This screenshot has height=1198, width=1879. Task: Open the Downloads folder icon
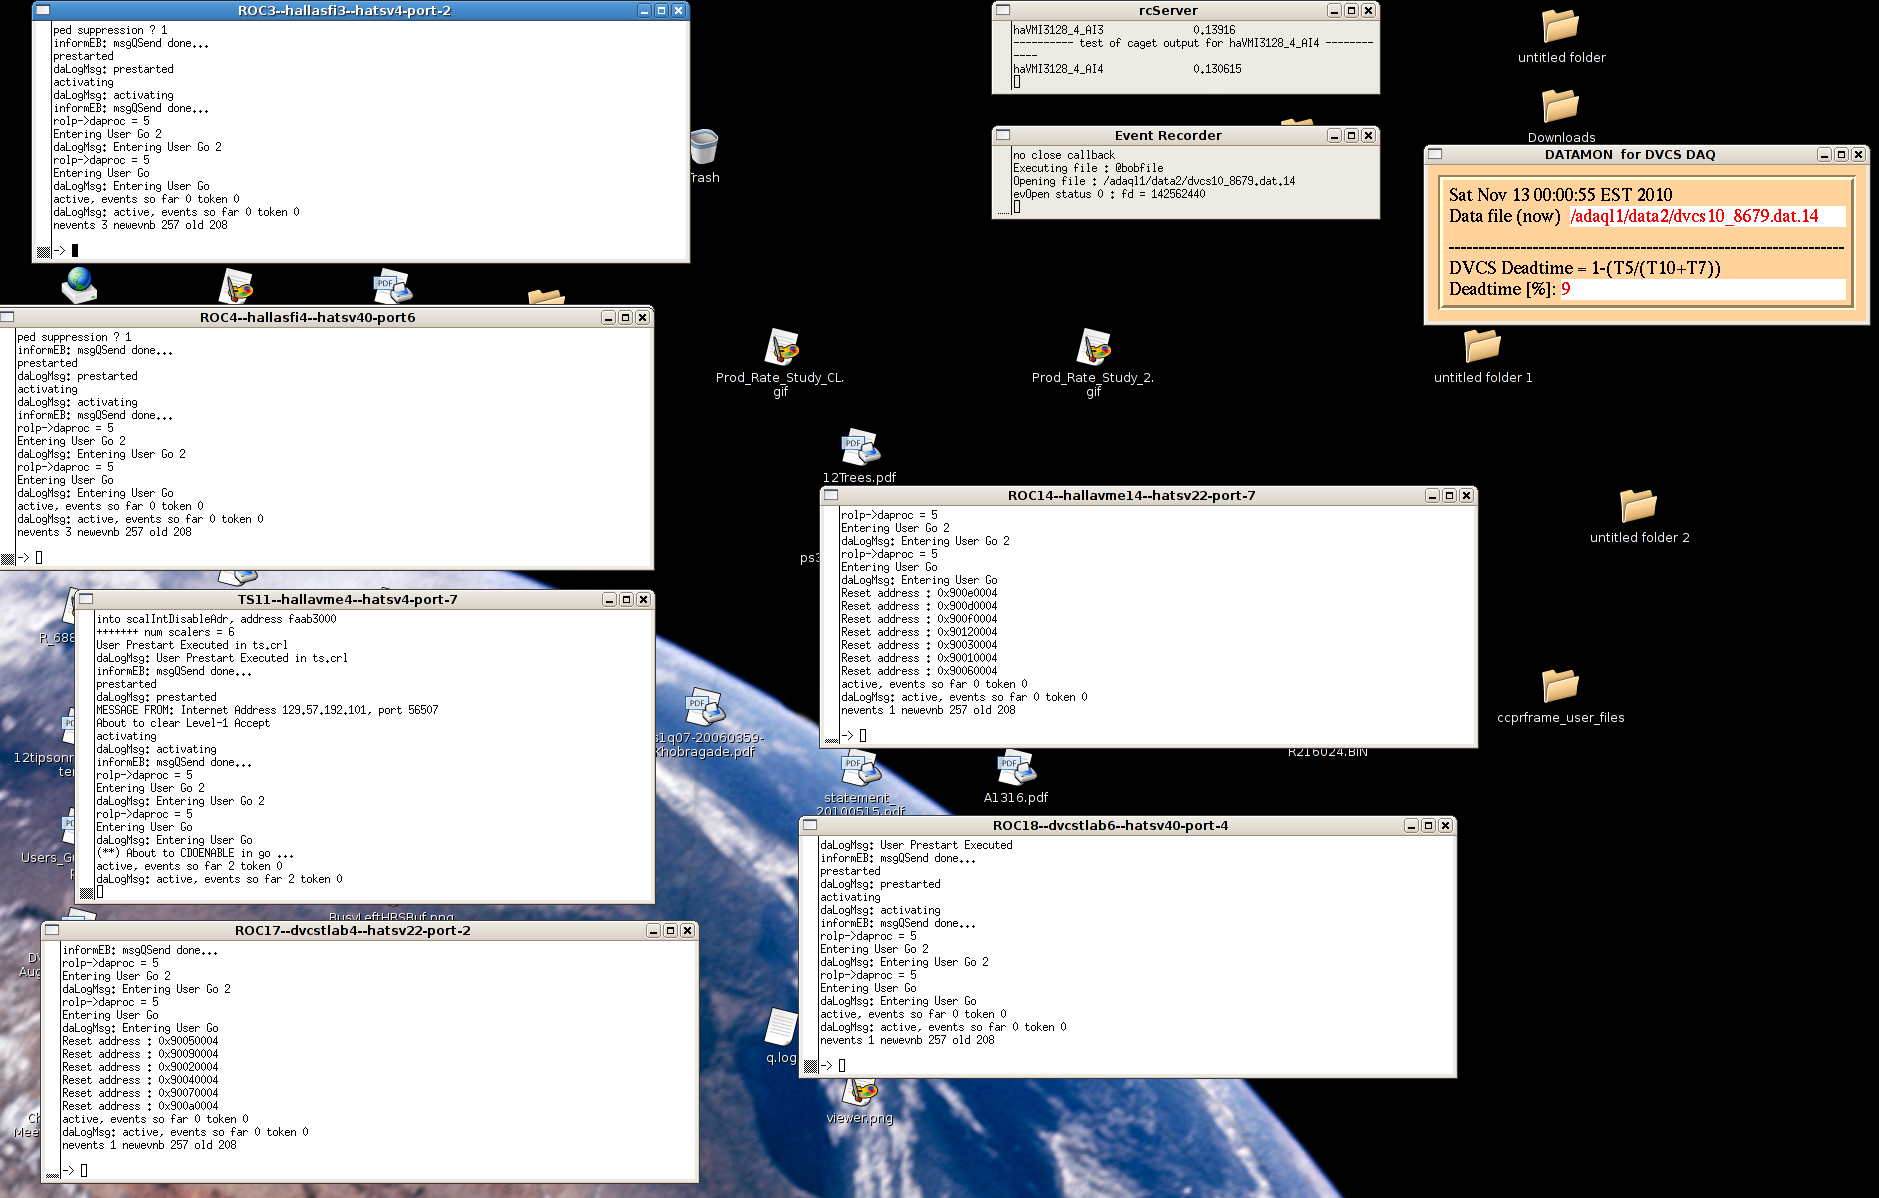click(1560, 106)
